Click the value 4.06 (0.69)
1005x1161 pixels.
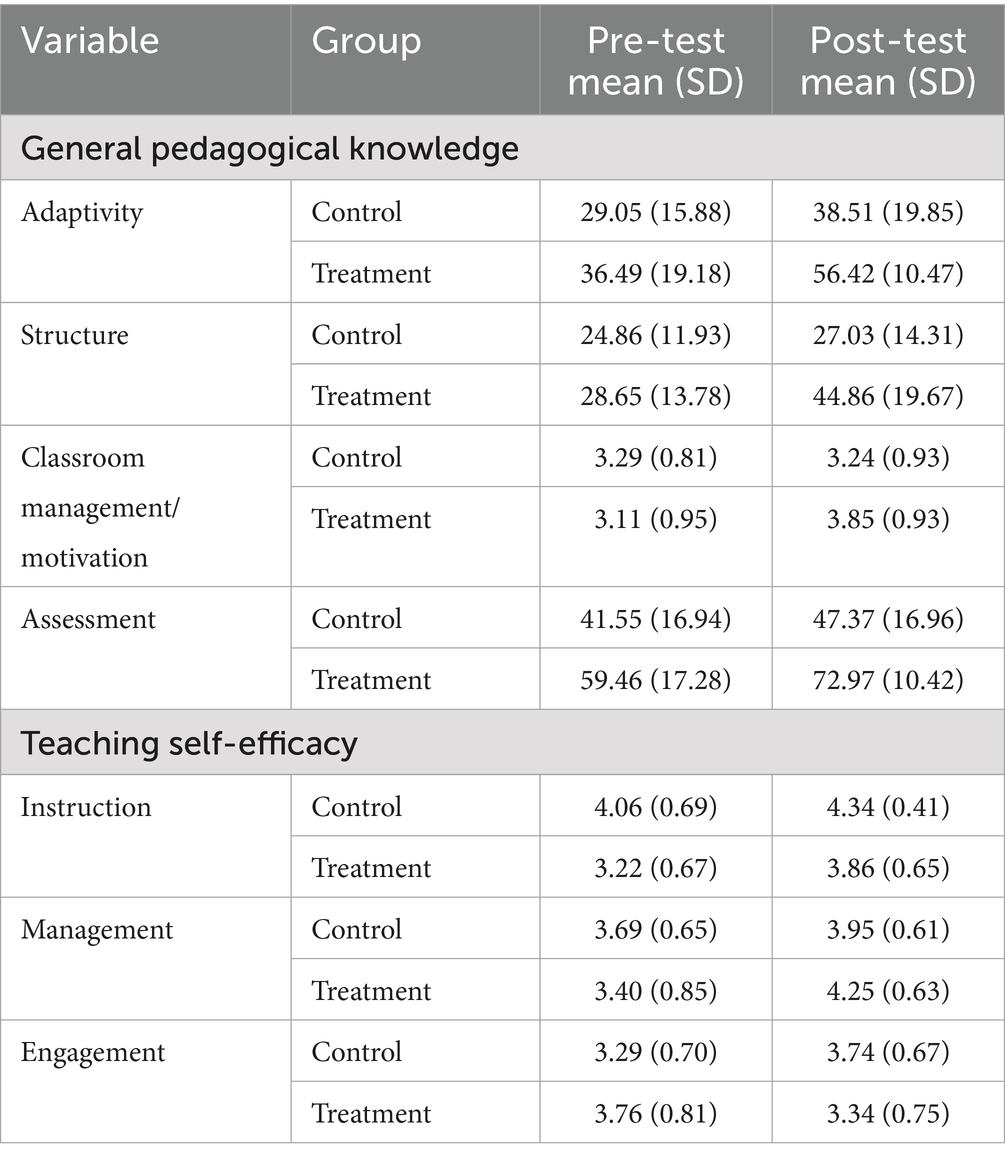656,807
